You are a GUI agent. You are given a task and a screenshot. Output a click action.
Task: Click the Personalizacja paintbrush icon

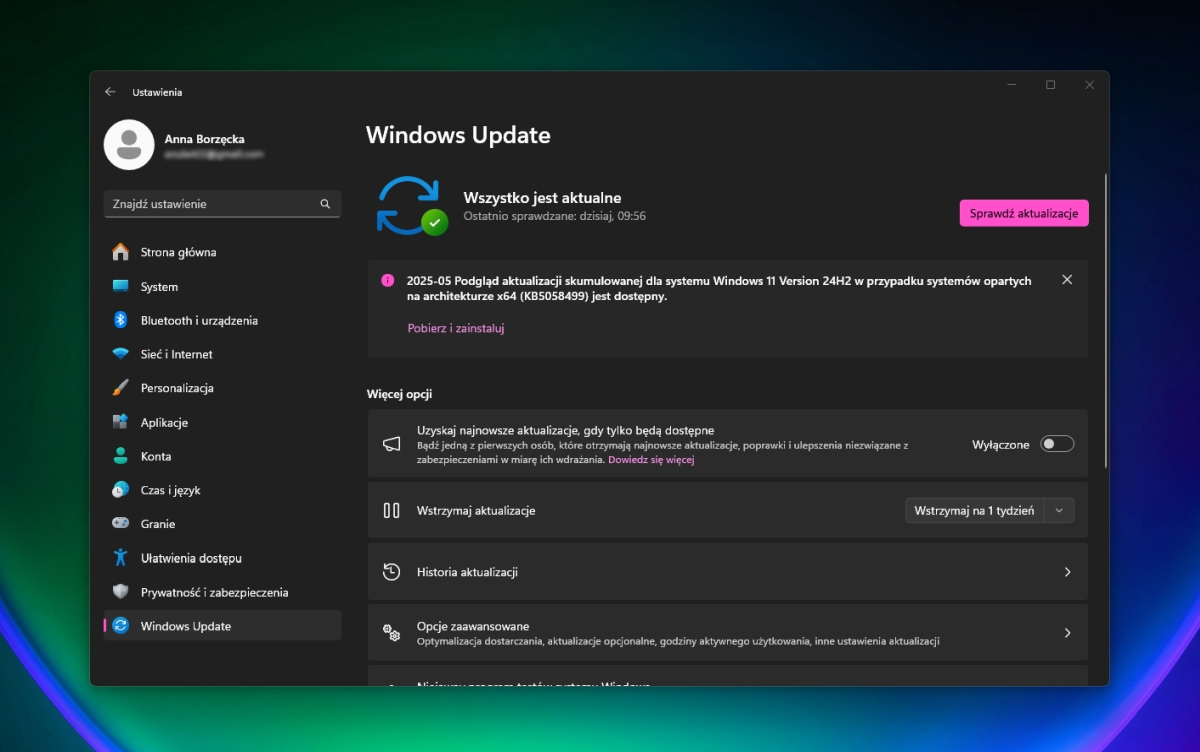tap(121, 388)
